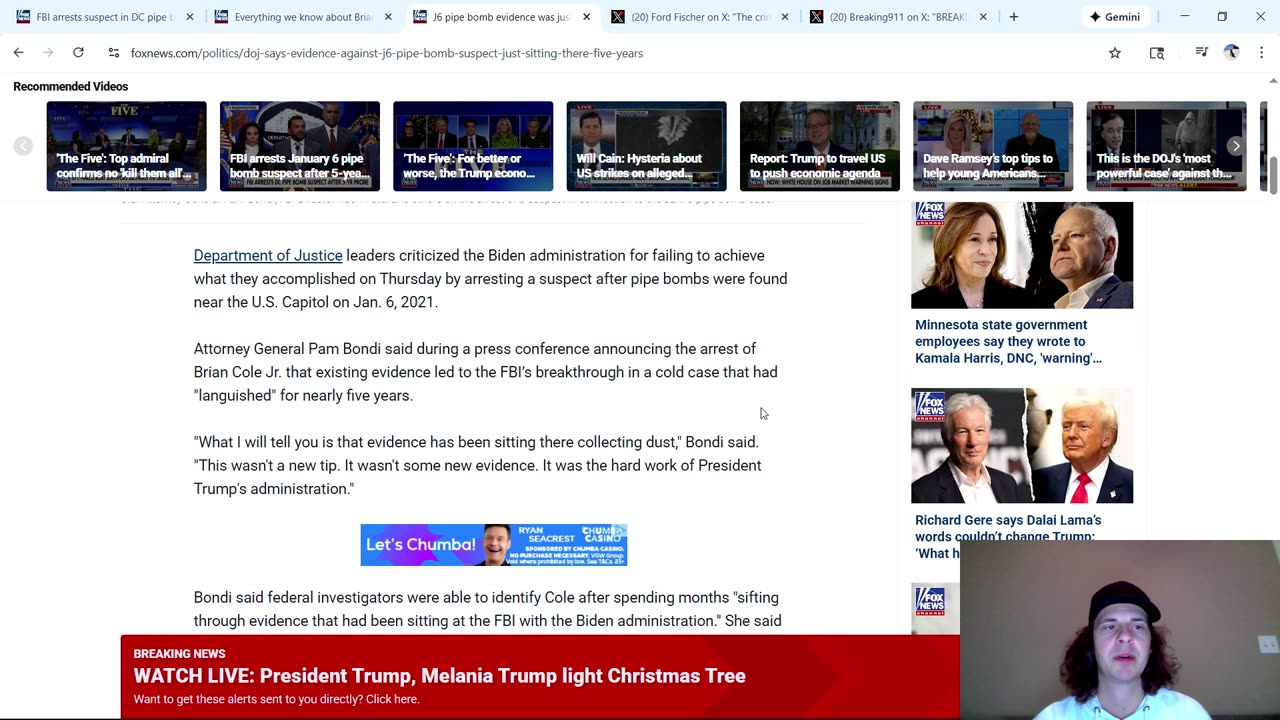Switch to Ford Fischer on X tab
This screenshot has width=1280, height=720.
pyautogui.click(x=700, y=17)
